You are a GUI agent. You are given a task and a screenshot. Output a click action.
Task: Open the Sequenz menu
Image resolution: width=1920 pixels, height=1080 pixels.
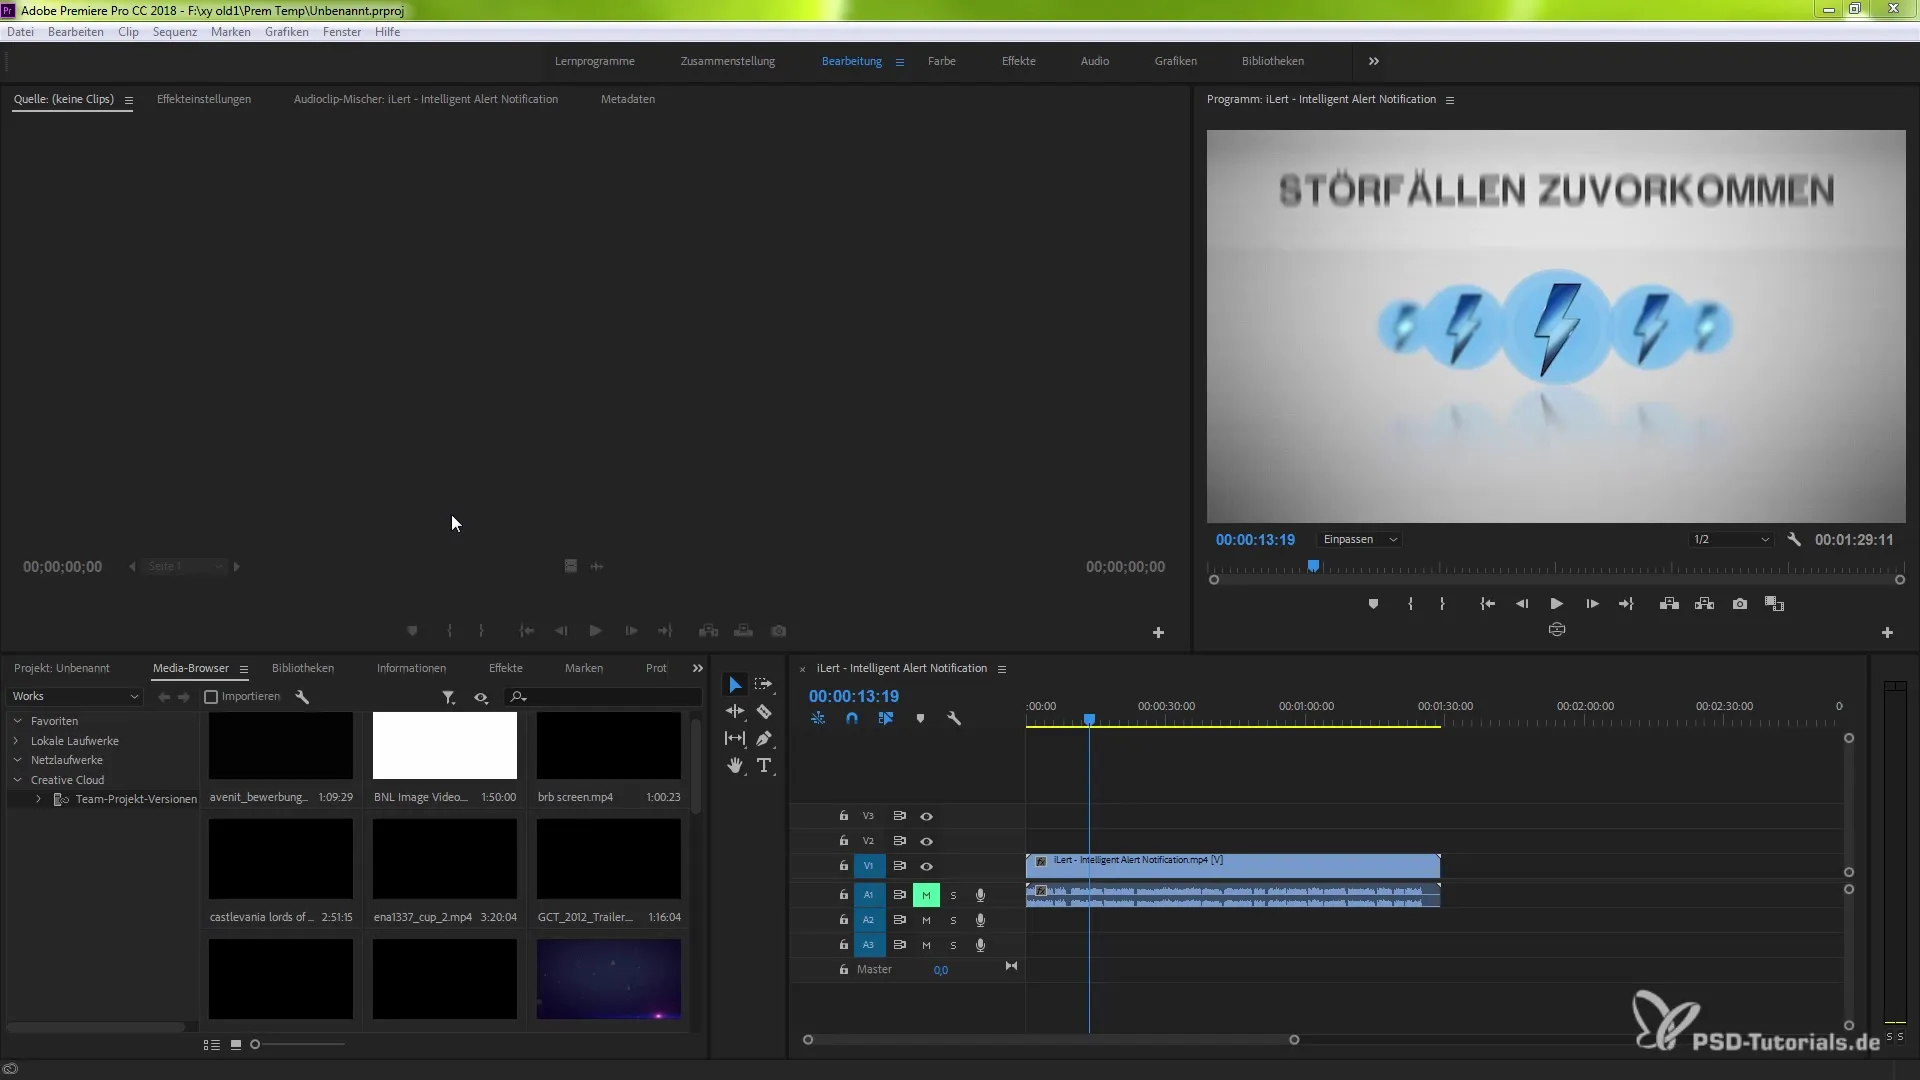click(175, 32)
